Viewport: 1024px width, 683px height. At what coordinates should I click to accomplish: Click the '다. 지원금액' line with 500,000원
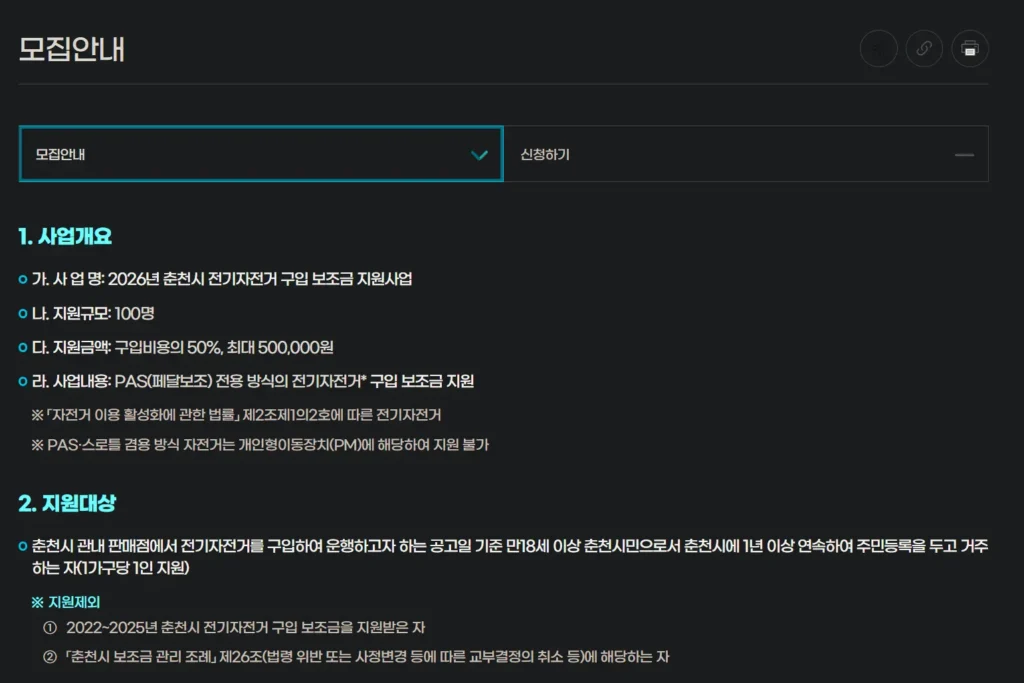176,347
